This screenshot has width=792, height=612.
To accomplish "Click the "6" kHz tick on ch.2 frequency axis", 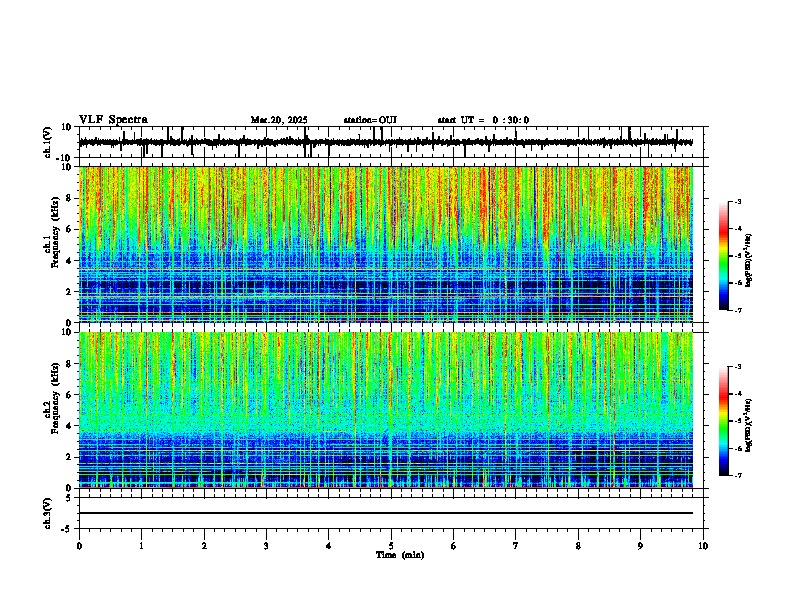I will click(x=70, y=395).
